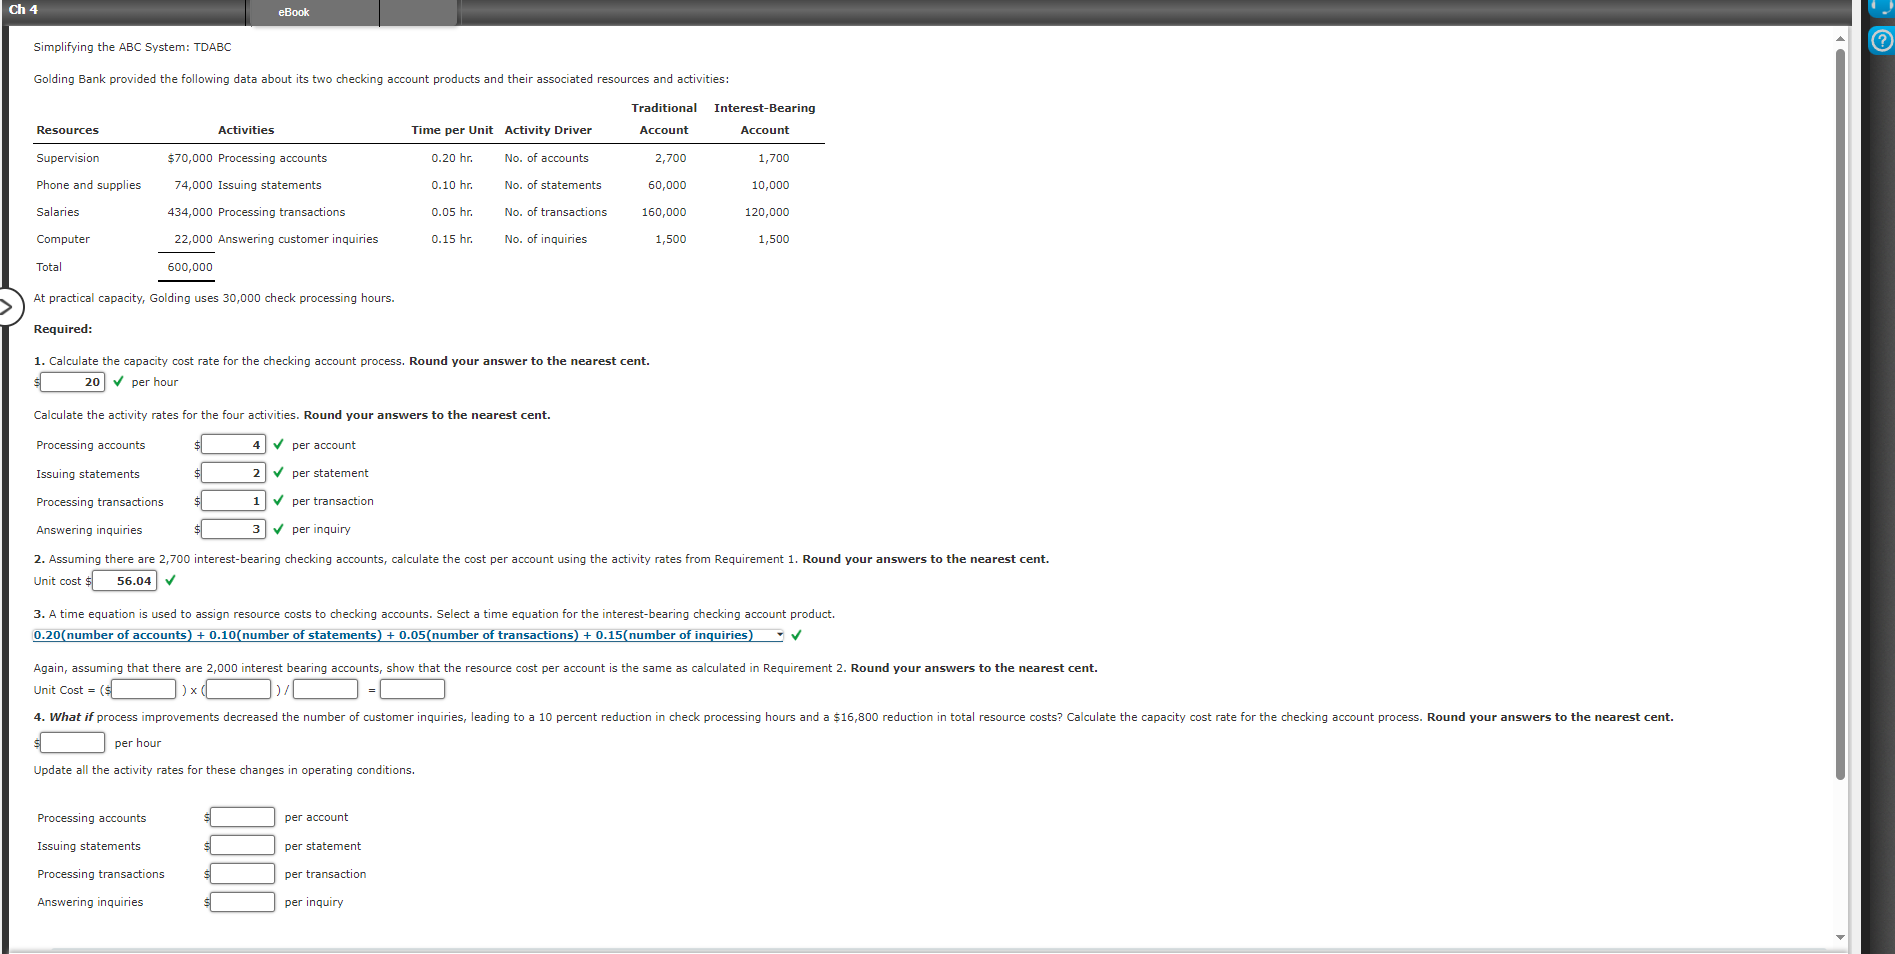
Task: Open the time equation dropdown for Requirement 3
Action: [778, 634]
